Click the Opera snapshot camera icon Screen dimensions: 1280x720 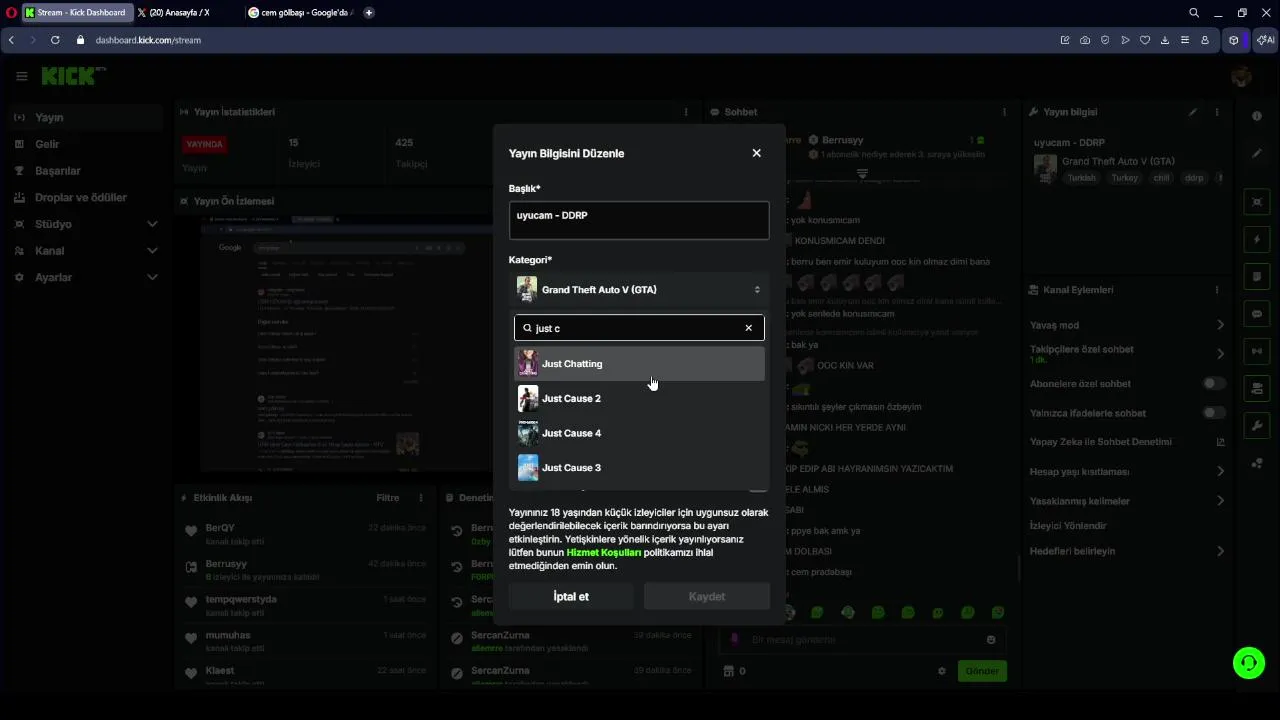1085,40
